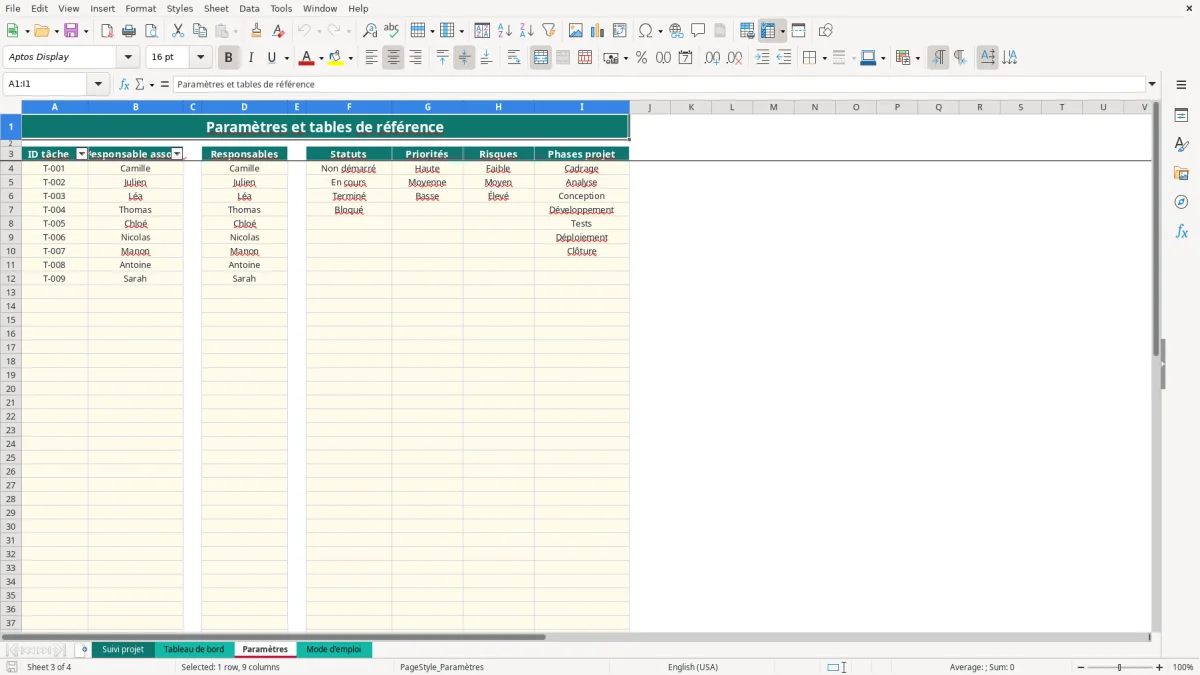
Task: Enable Align Right
Action: [x=416, y=58]
